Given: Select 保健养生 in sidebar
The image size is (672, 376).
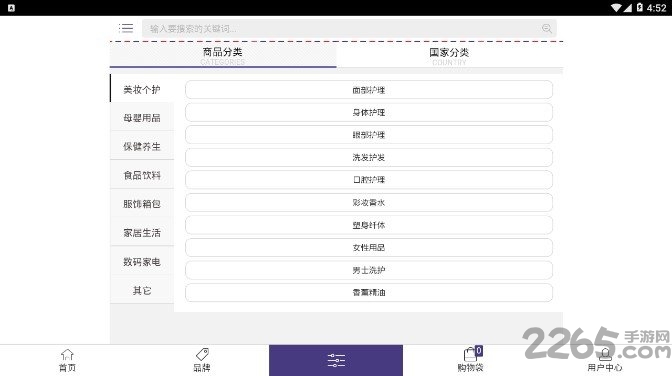Looking at the screenshot, I should coord(142,146).
